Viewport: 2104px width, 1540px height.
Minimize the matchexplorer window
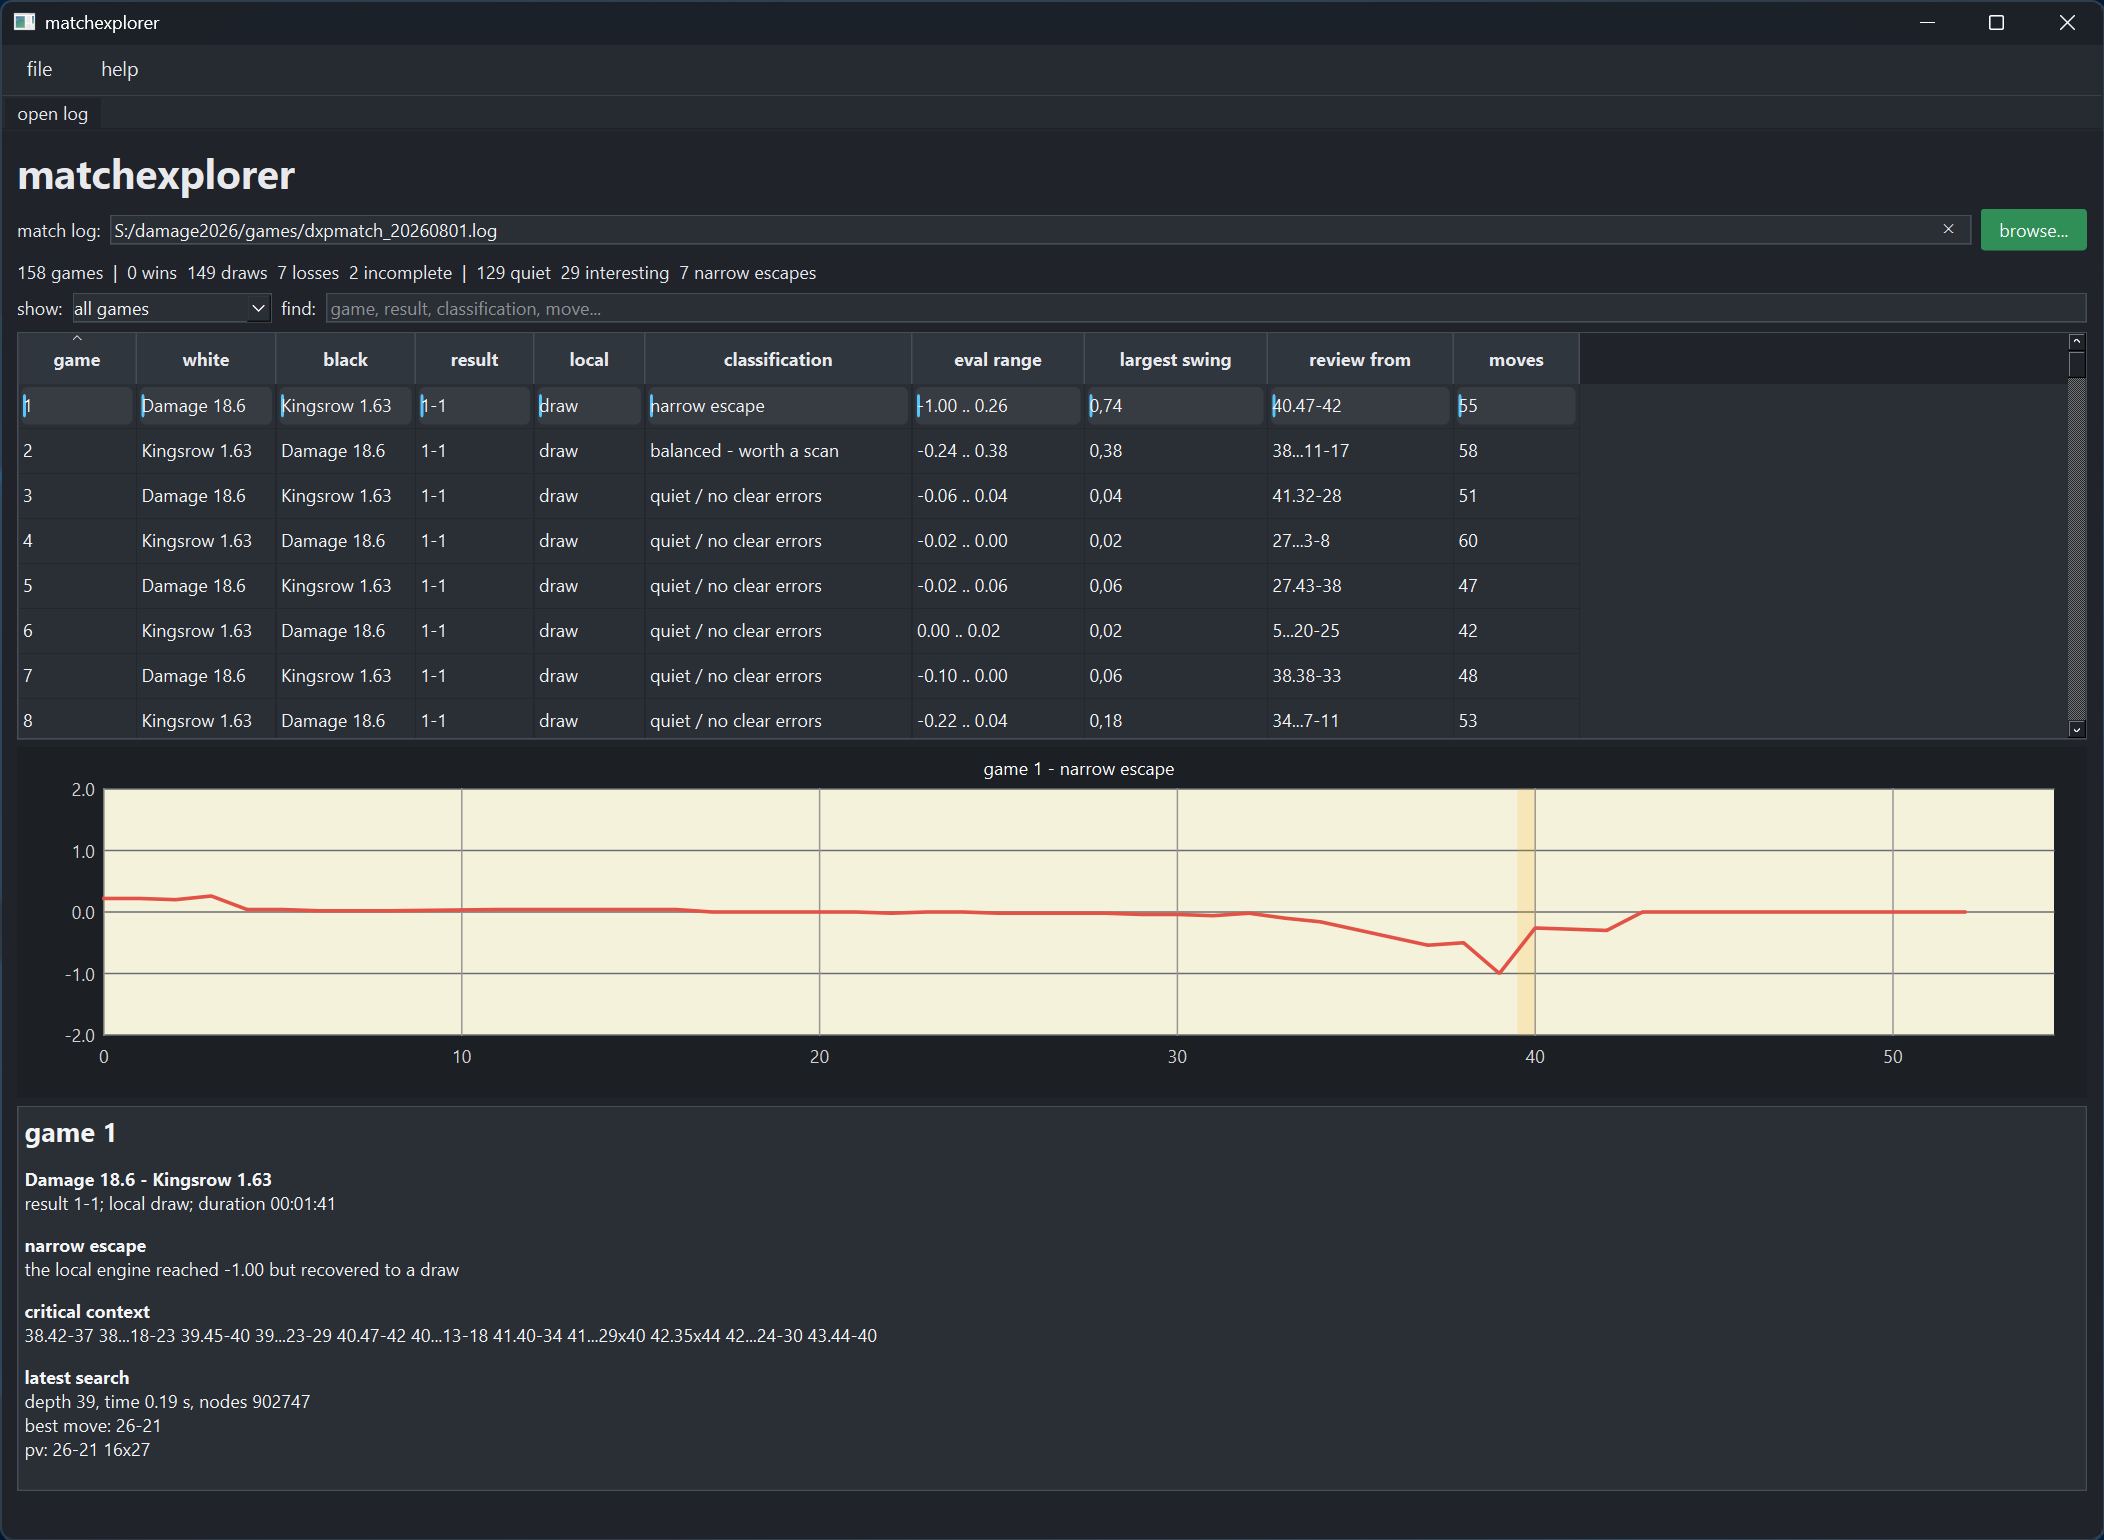point(1927,22)
